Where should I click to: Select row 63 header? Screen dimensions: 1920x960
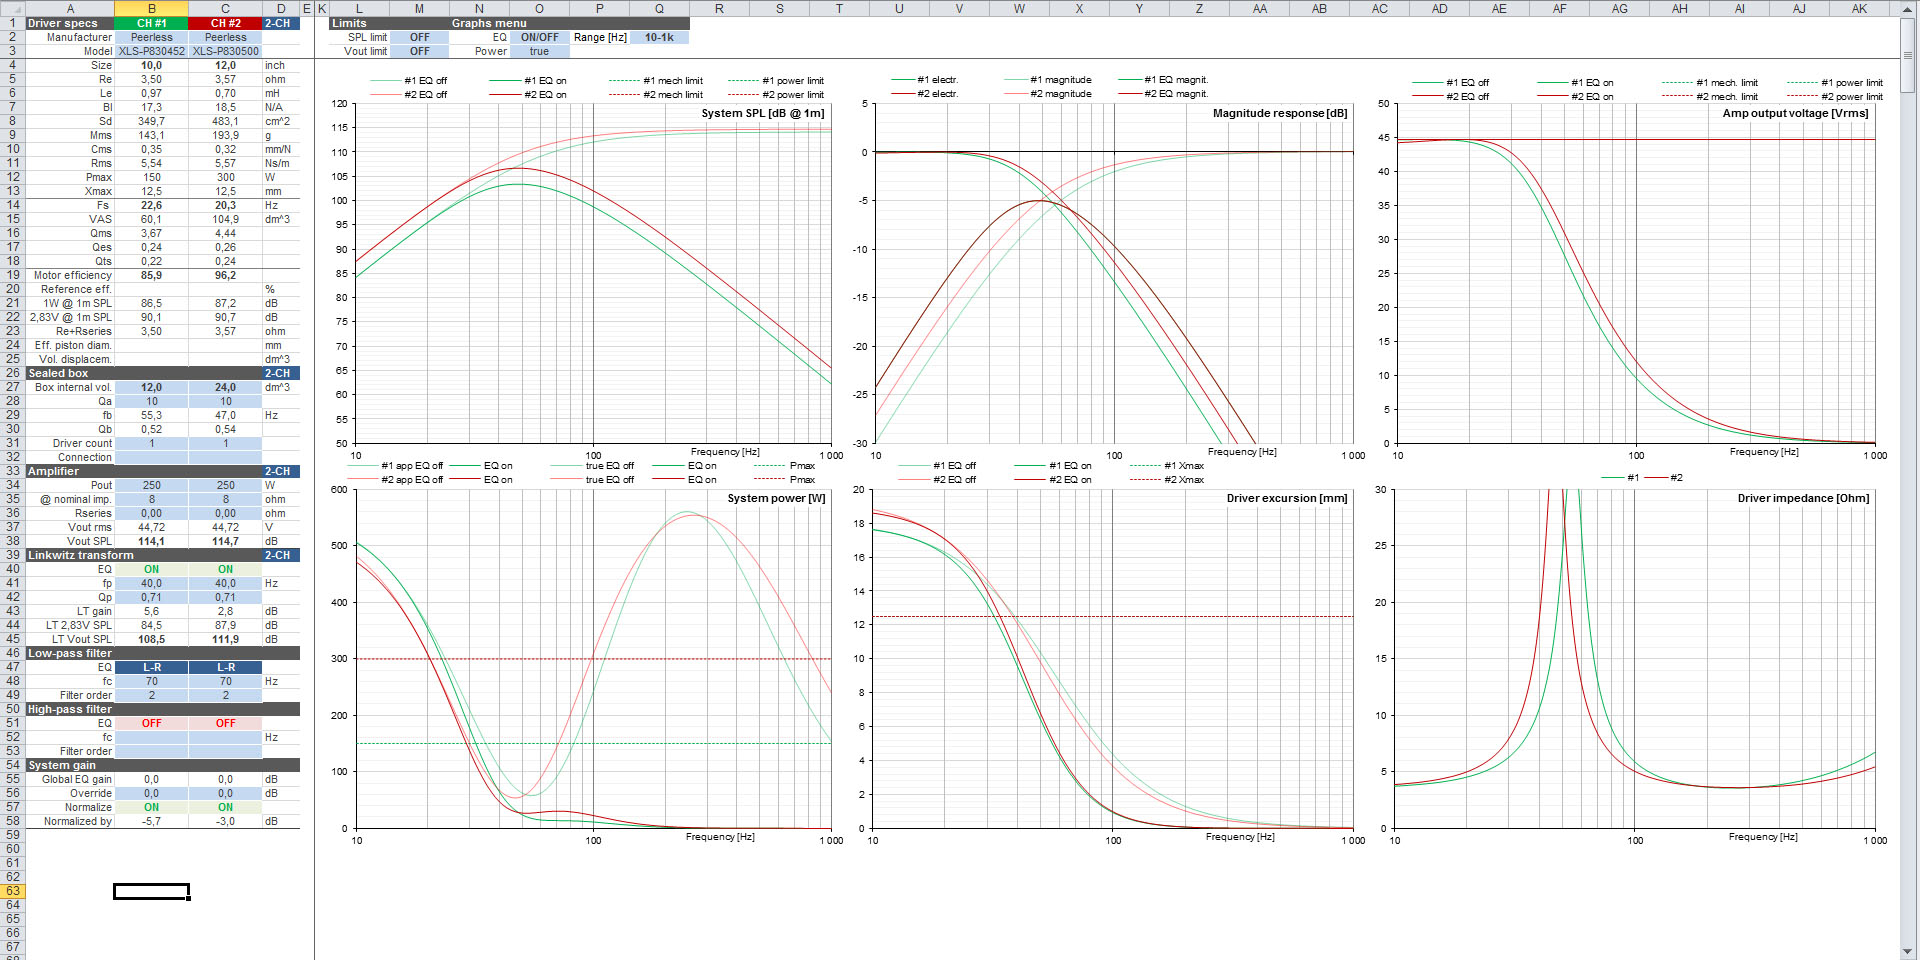click(x=12, y=891)
